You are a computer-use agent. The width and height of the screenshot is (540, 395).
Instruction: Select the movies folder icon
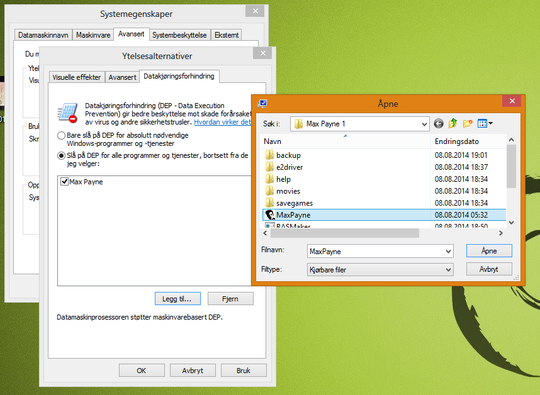pos(270,191)
